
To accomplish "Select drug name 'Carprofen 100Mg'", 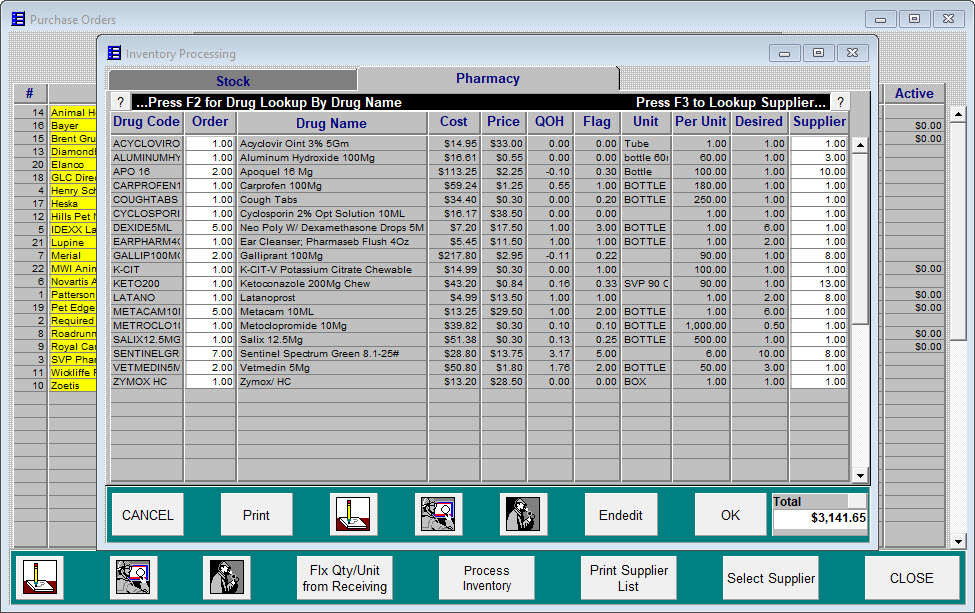I will click(x=280, y=186).
